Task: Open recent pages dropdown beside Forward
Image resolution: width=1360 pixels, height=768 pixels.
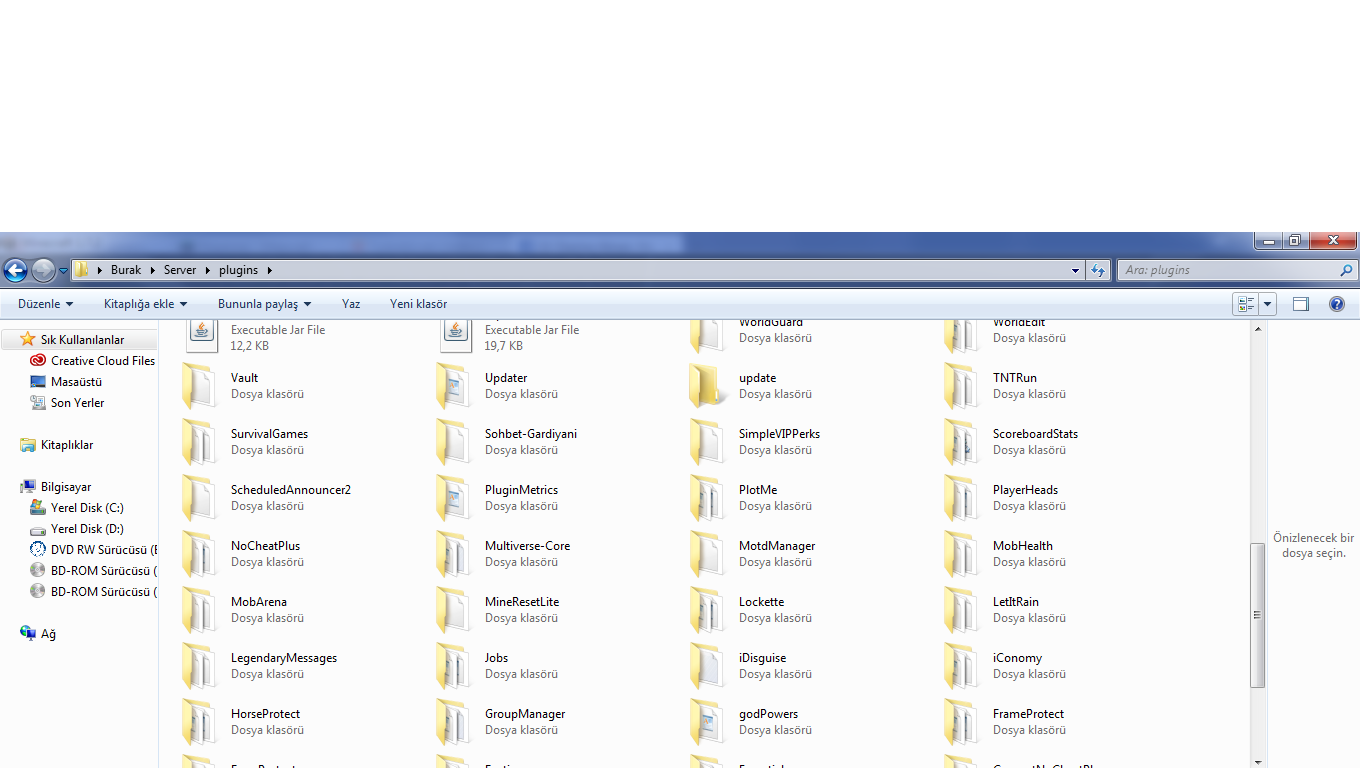Action: pos(63,270)
